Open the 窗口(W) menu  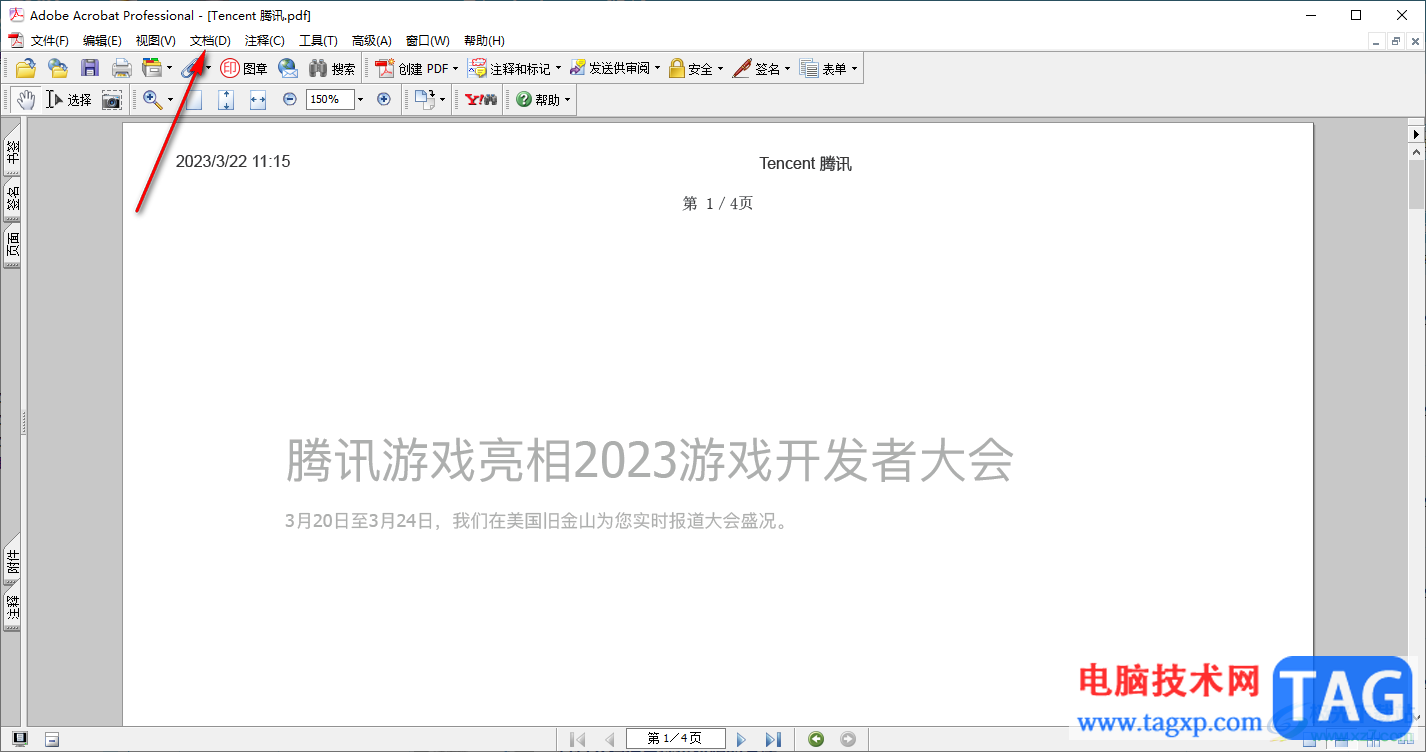pos(427,40)
